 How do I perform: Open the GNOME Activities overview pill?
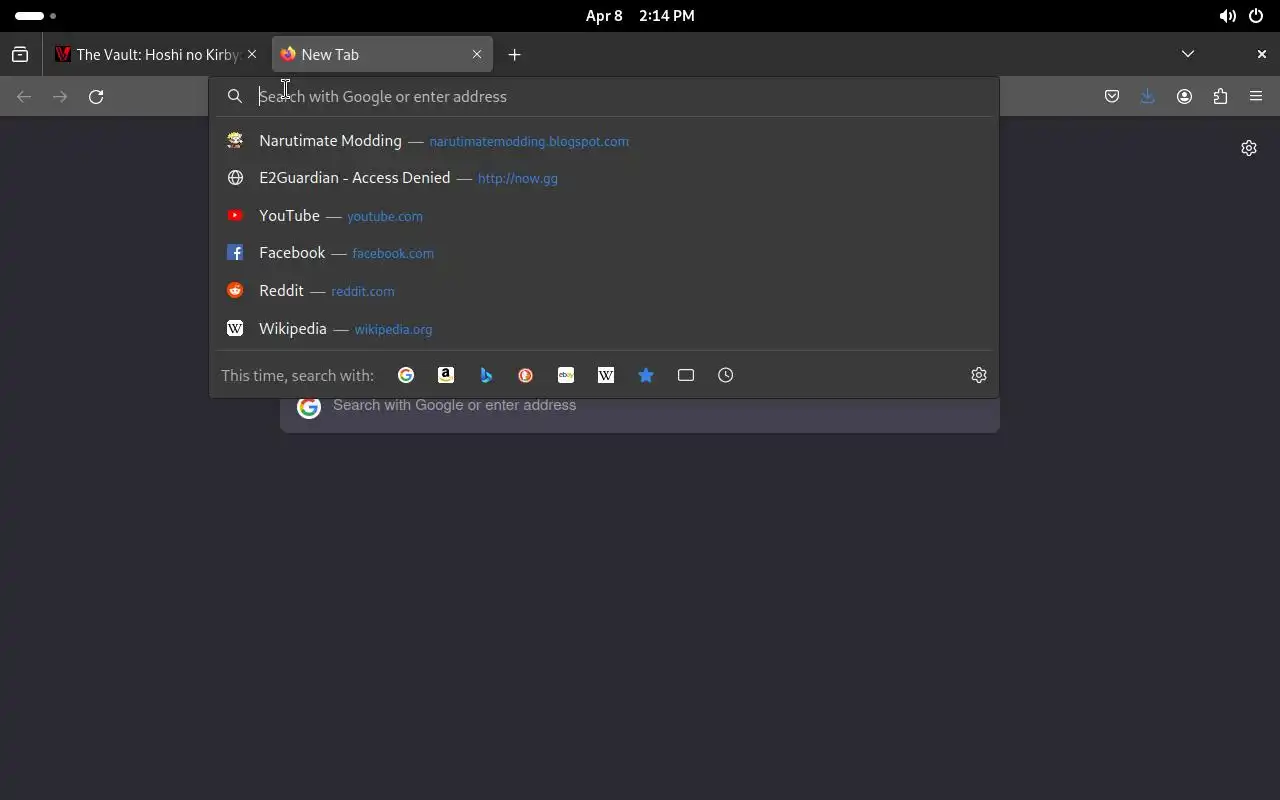coord(35,16)
